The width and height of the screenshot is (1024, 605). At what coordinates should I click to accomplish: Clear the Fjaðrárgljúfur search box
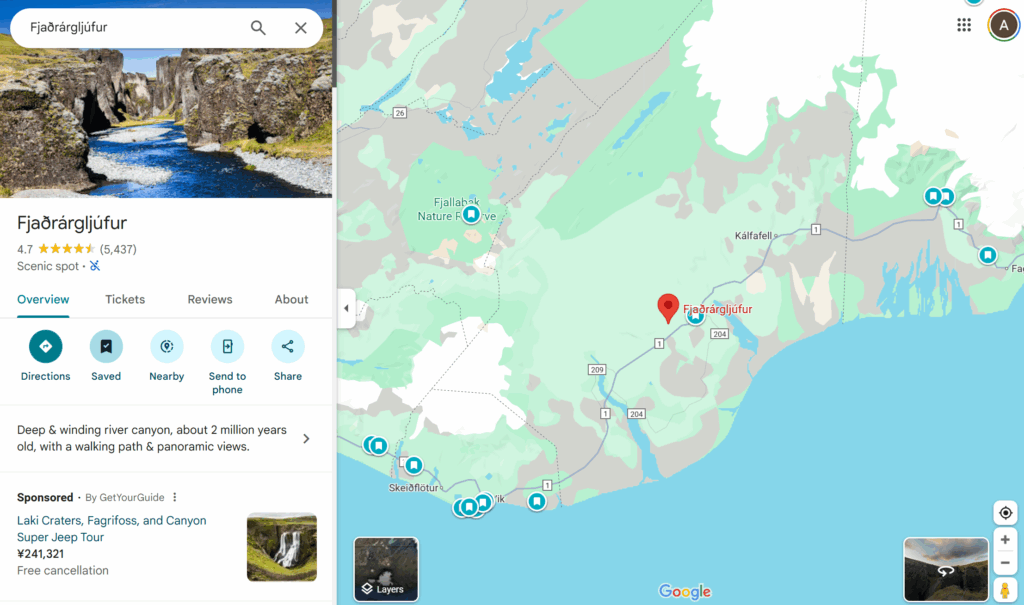[x=300, y=27]
